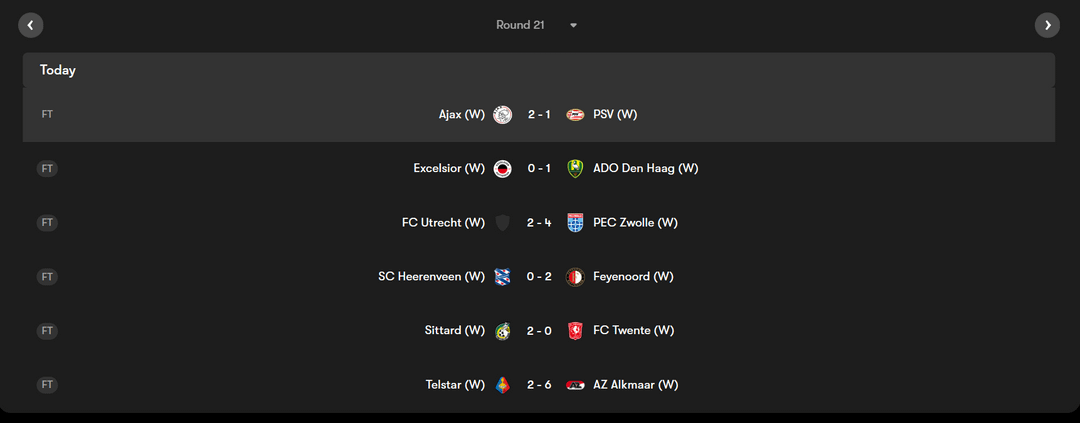
Task: Click the Ajax club crest icon
Action: (503, 114)
